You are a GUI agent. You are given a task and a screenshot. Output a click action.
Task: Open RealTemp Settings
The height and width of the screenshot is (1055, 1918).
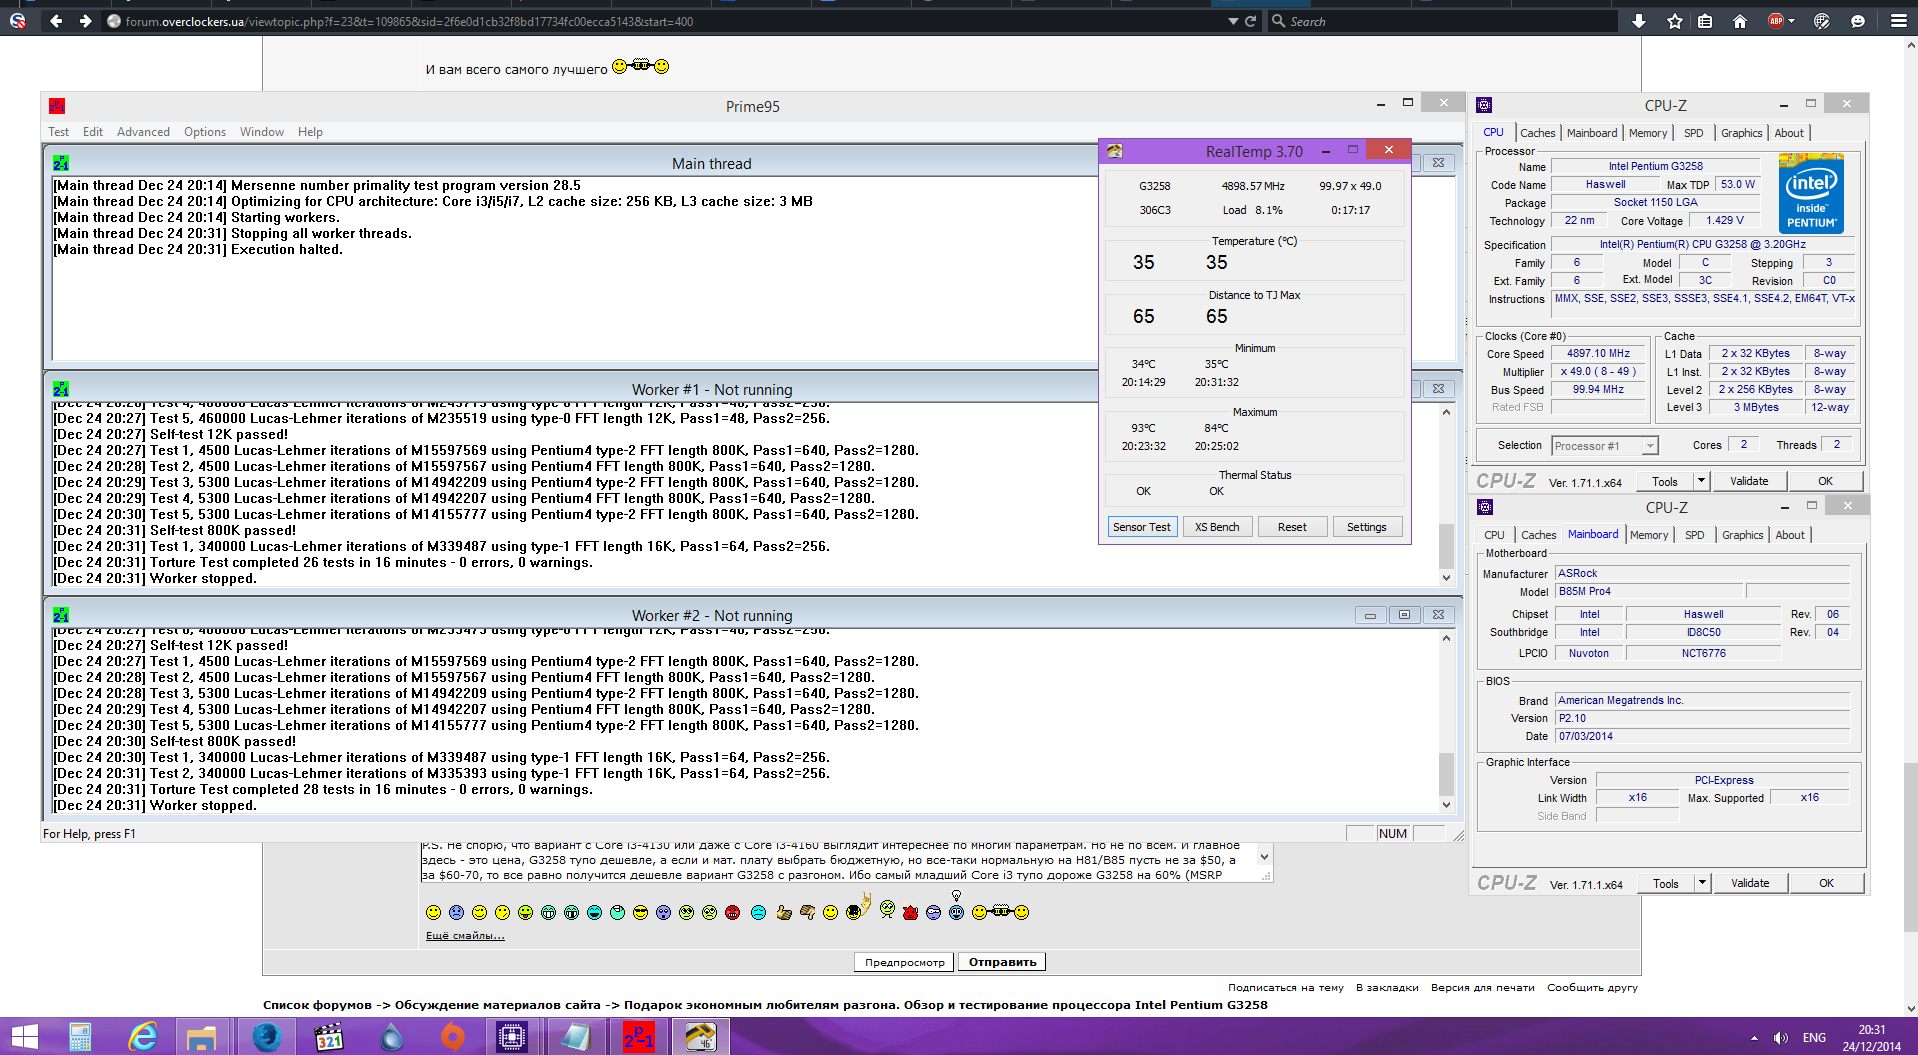point(1367,527)
